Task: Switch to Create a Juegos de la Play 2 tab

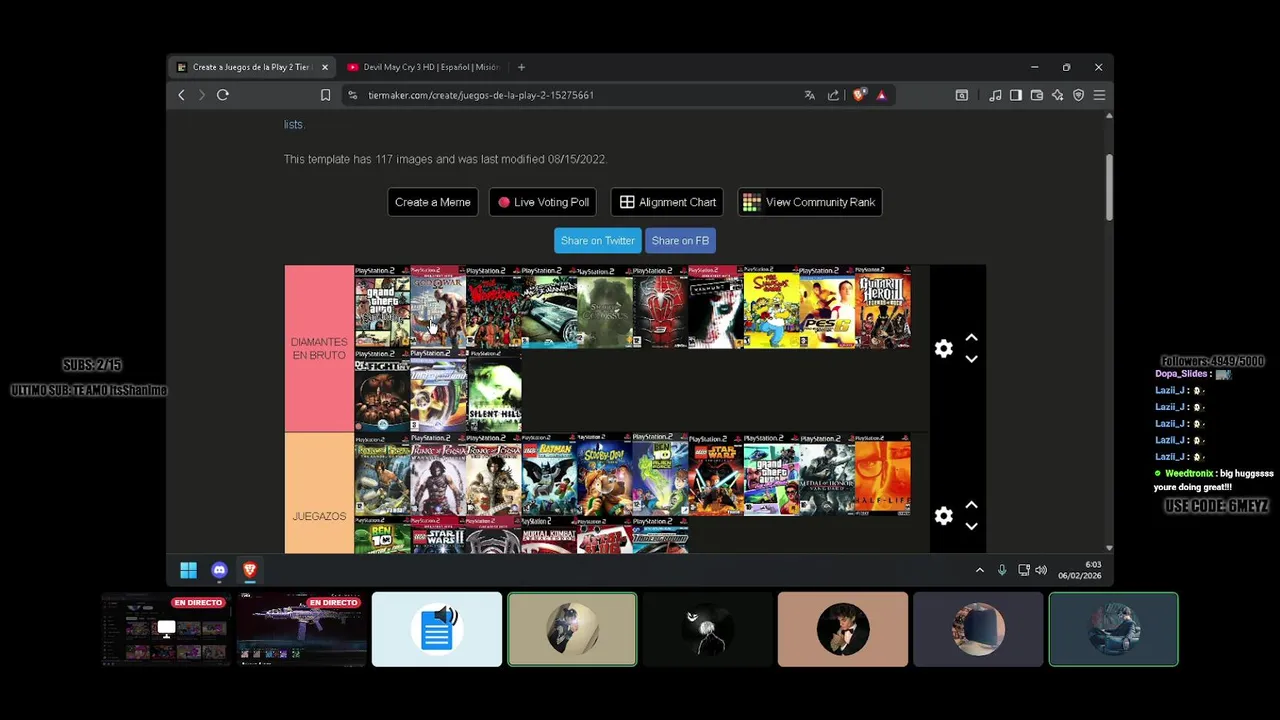Action: point(252,67)
